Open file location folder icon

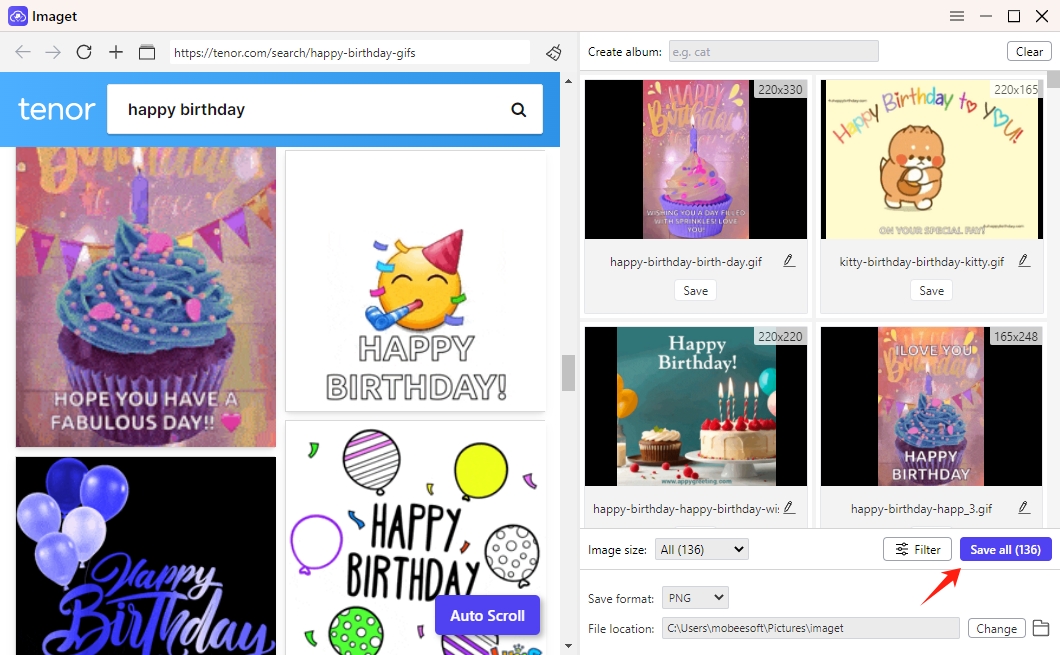point(1041,628)
